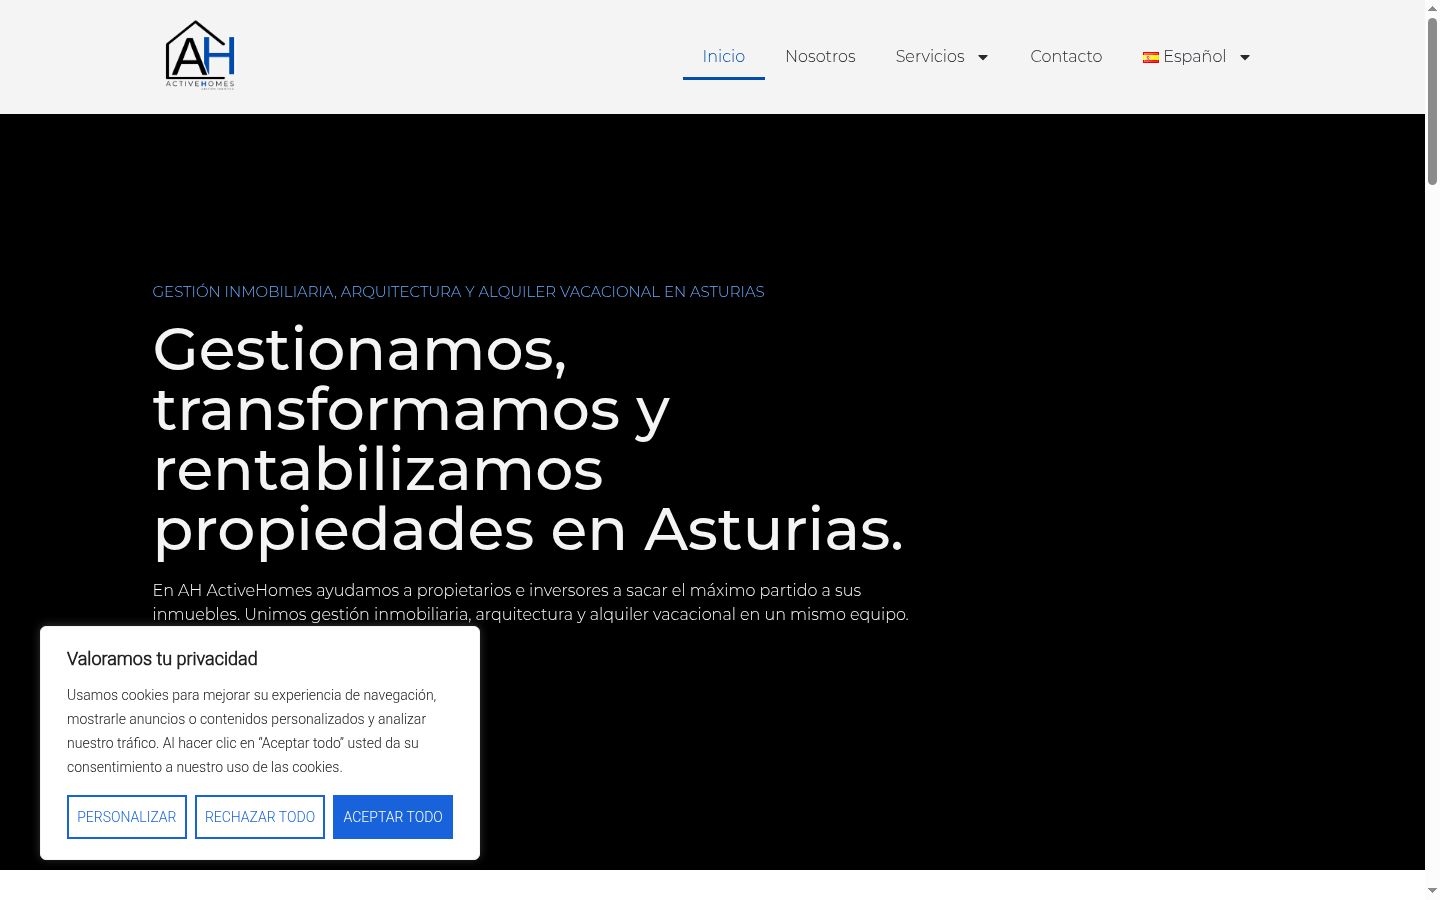Go to the Nosotros page
Image resolution: width=1440 pixels, height=900 pixels.
point(820,56)
